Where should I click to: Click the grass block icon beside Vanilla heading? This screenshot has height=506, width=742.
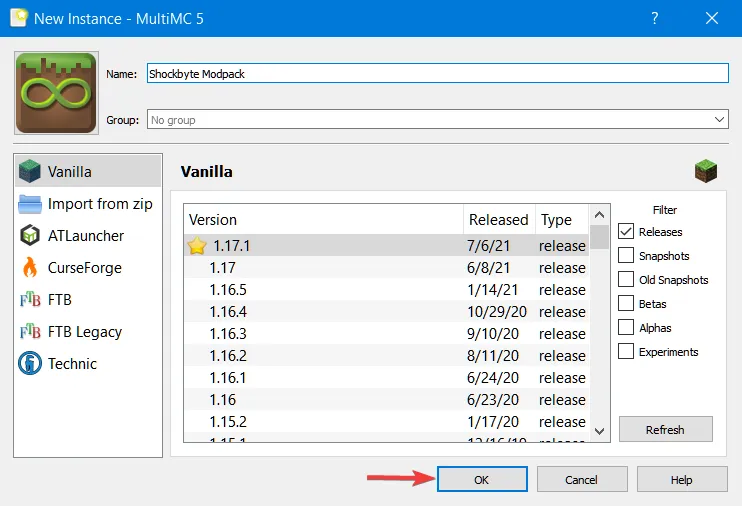(706, 171)
